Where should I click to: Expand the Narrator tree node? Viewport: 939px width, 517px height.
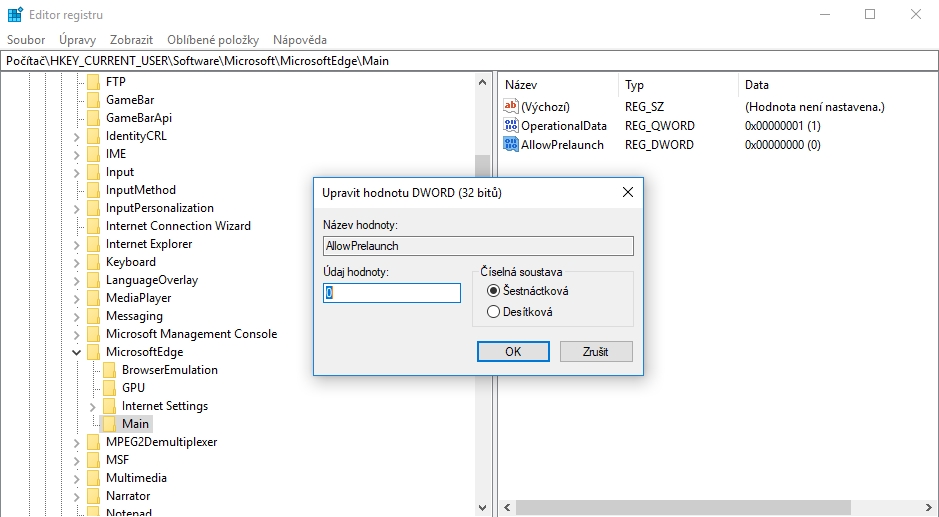pyautogui.click(x=77, y=497)
